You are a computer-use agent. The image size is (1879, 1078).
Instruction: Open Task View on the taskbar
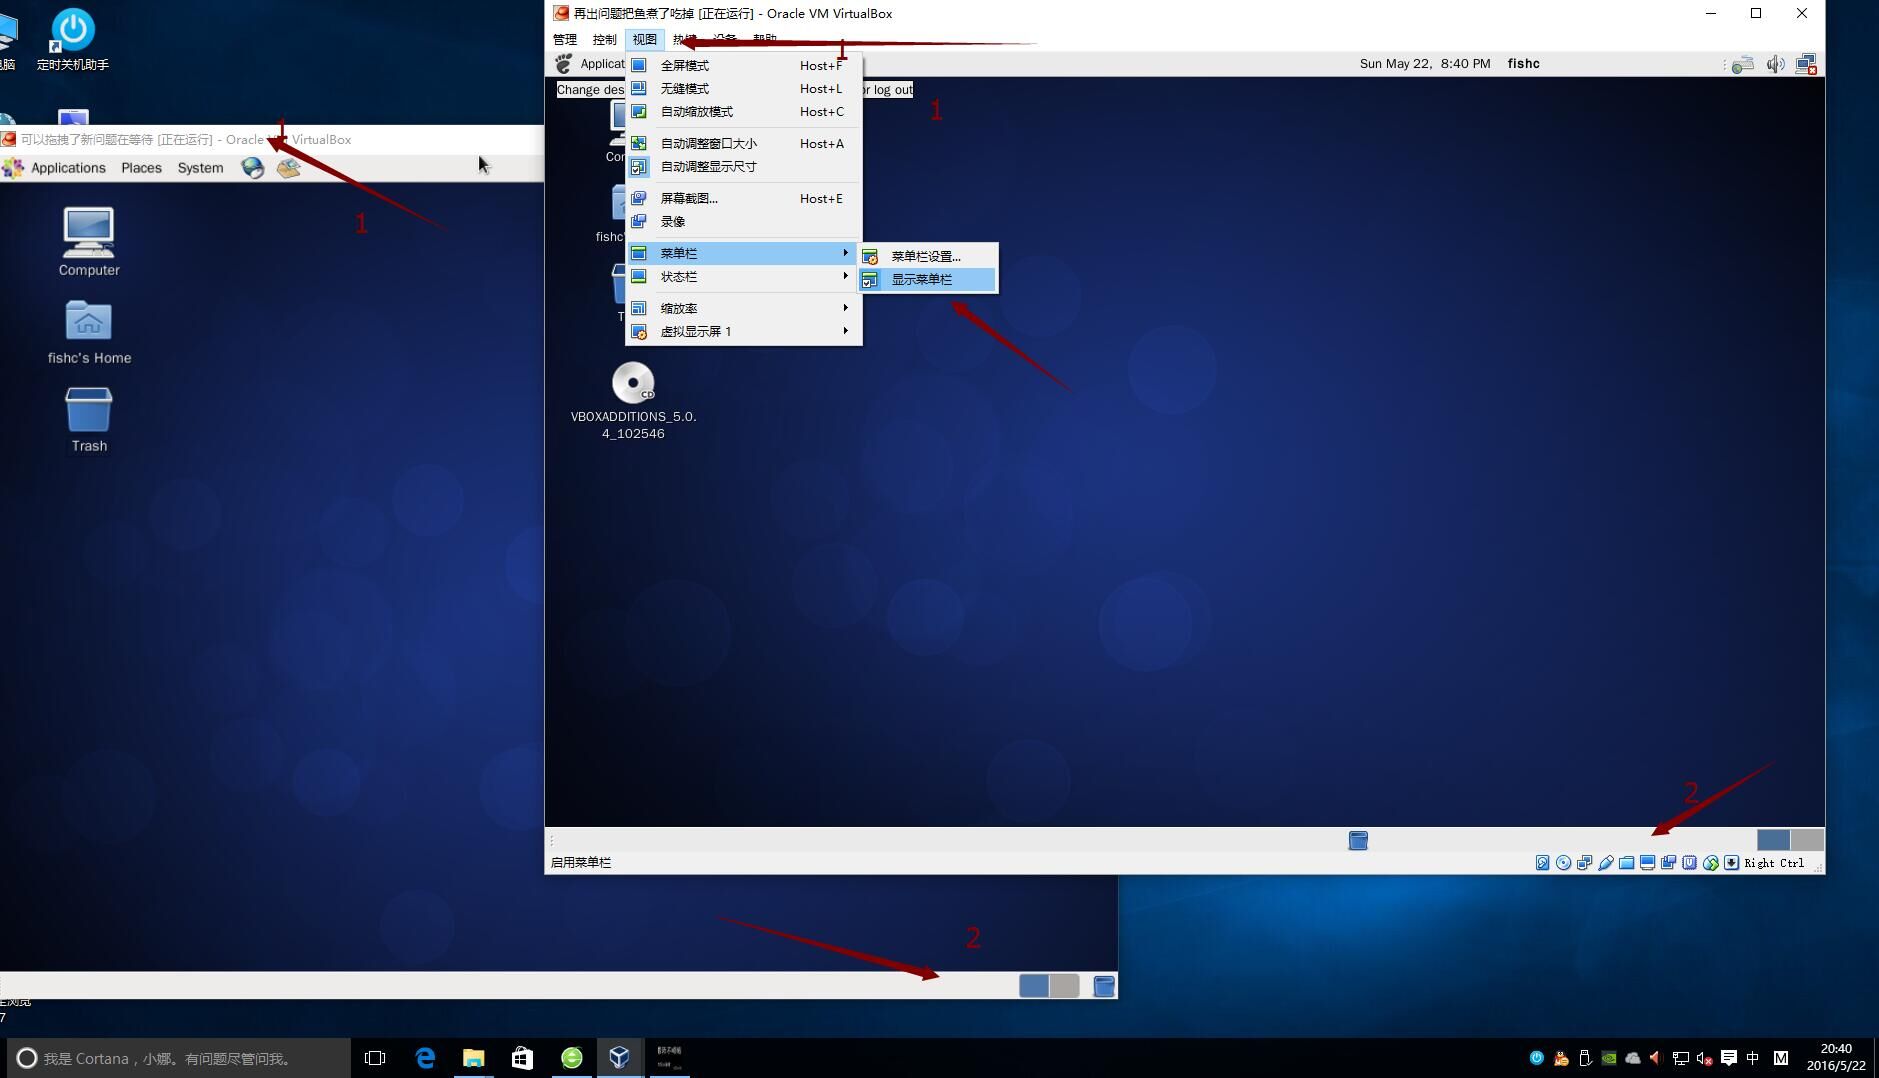click(375, 1058)
